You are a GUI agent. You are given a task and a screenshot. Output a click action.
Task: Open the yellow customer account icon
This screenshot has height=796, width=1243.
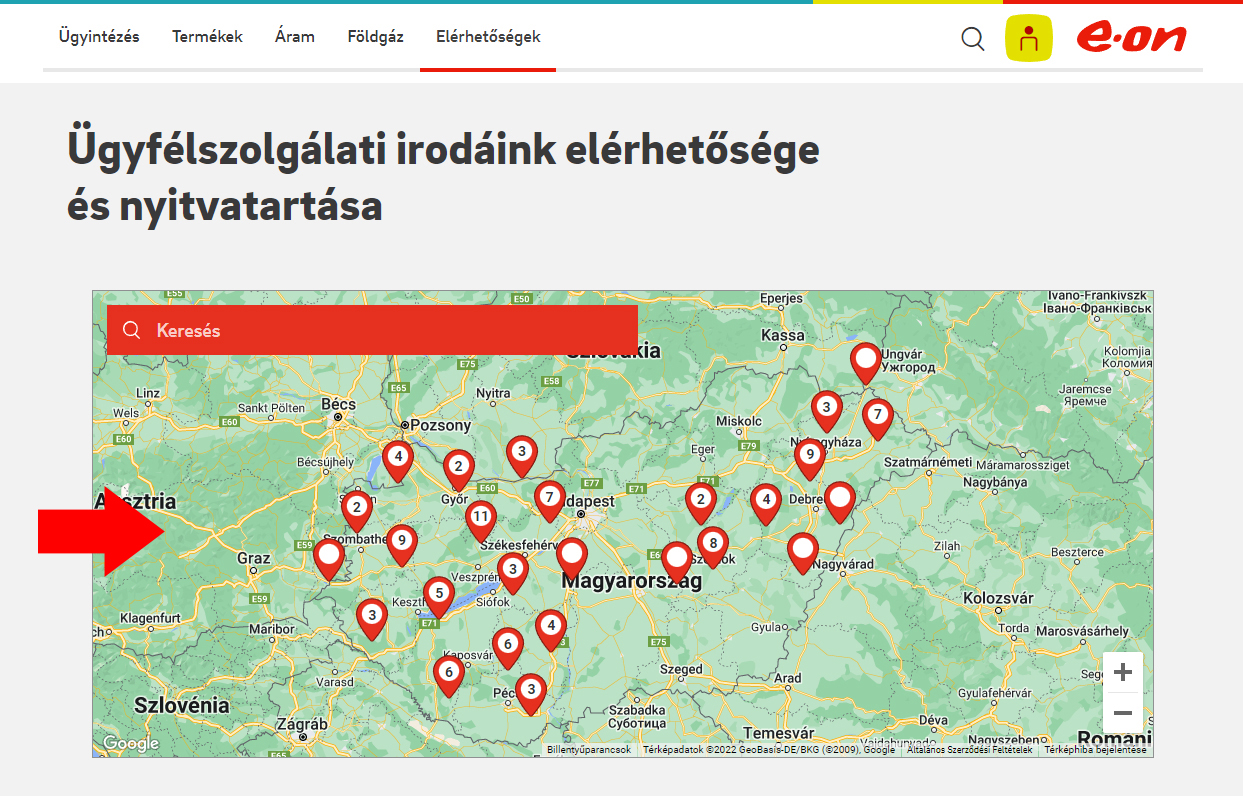(x=1029, y=39)
